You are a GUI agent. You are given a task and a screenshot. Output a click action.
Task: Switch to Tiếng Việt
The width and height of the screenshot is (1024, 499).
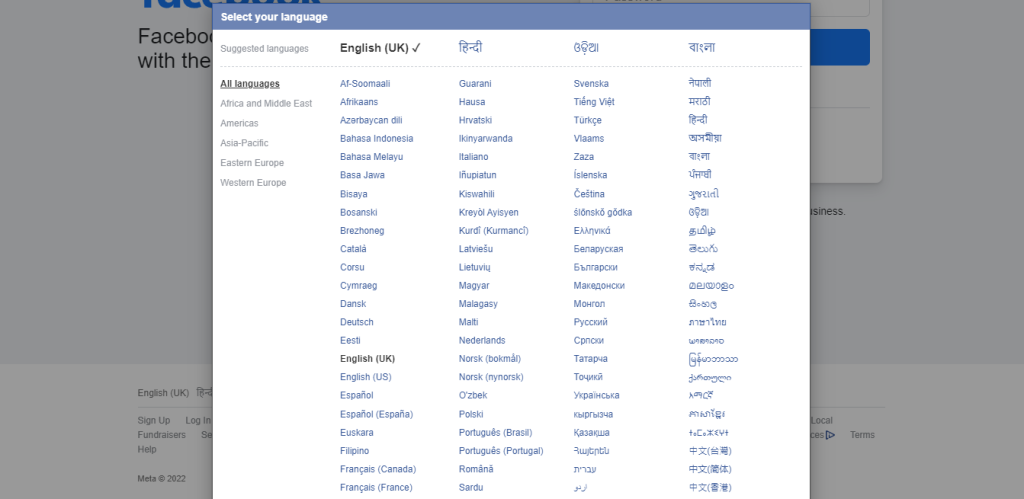pyautogui.click(x=594, y=102)
